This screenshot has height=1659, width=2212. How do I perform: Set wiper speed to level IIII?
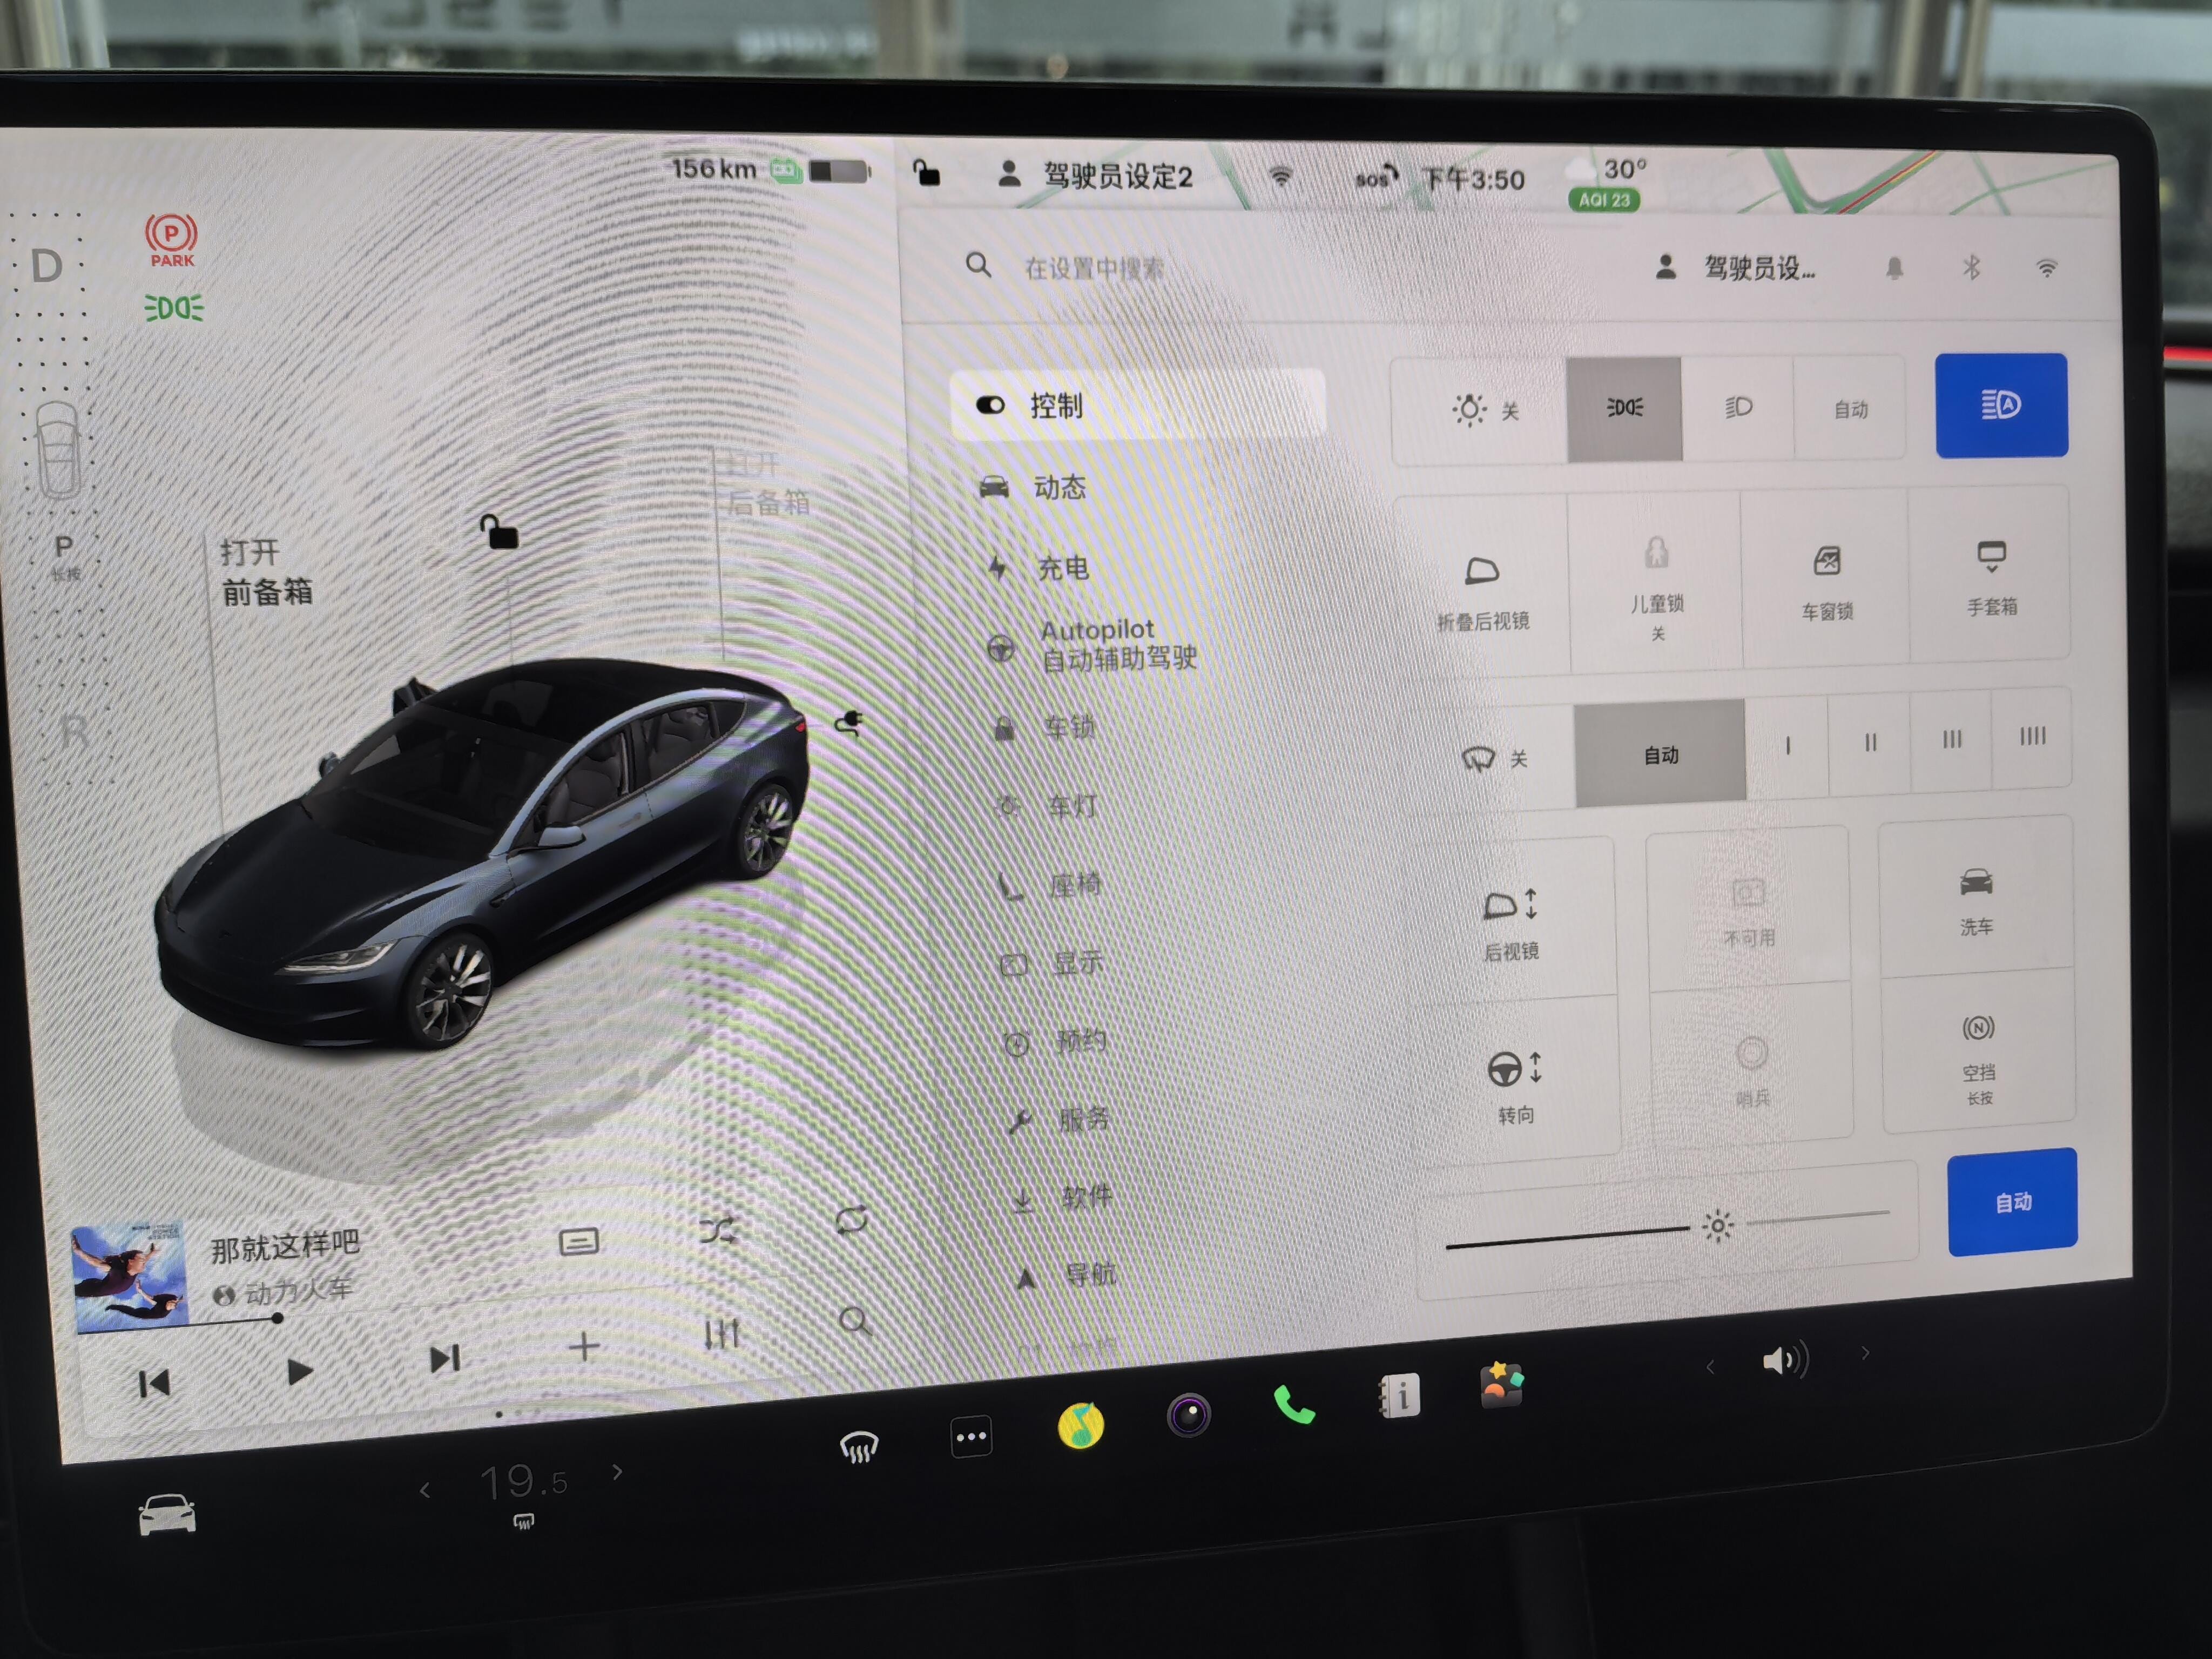coord(2032,736)
